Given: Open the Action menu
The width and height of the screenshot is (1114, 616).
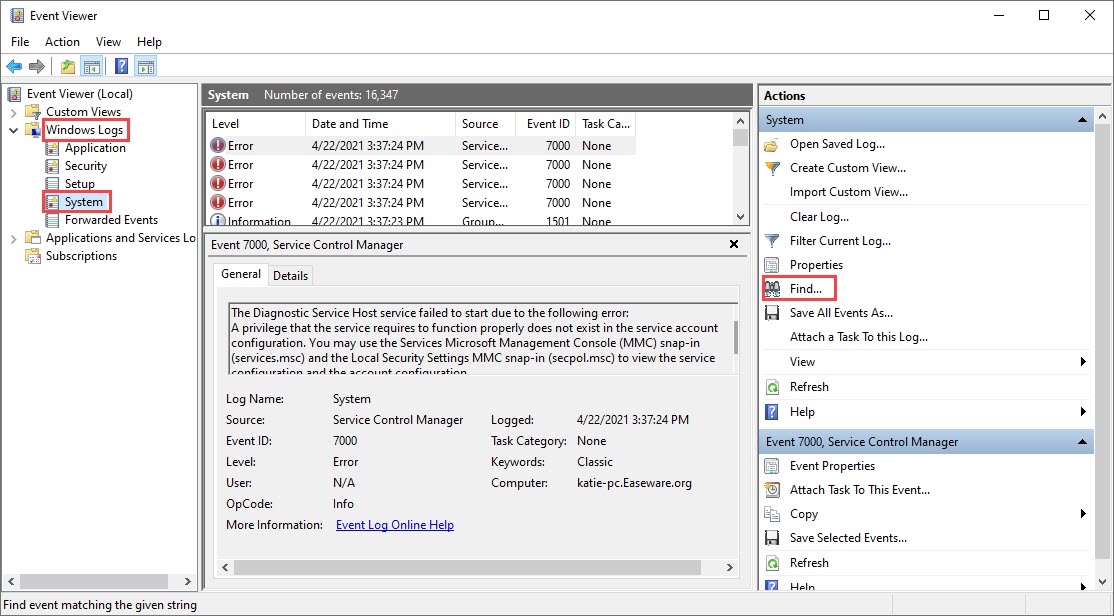Looking at the screenshot, I should (62, 42).
